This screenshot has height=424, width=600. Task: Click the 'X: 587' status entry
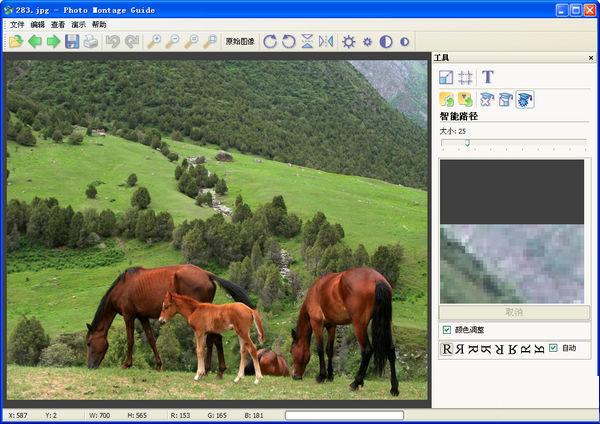tap(18, 415)
